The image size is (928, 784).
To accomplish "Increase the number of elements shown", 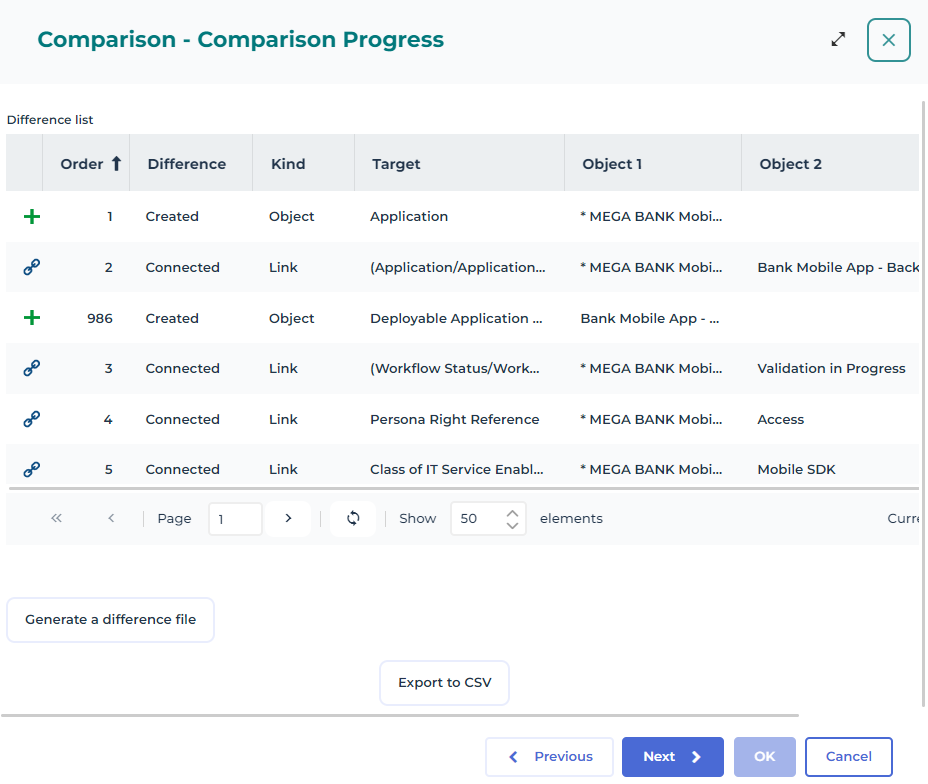I will [x=512, y=512].
